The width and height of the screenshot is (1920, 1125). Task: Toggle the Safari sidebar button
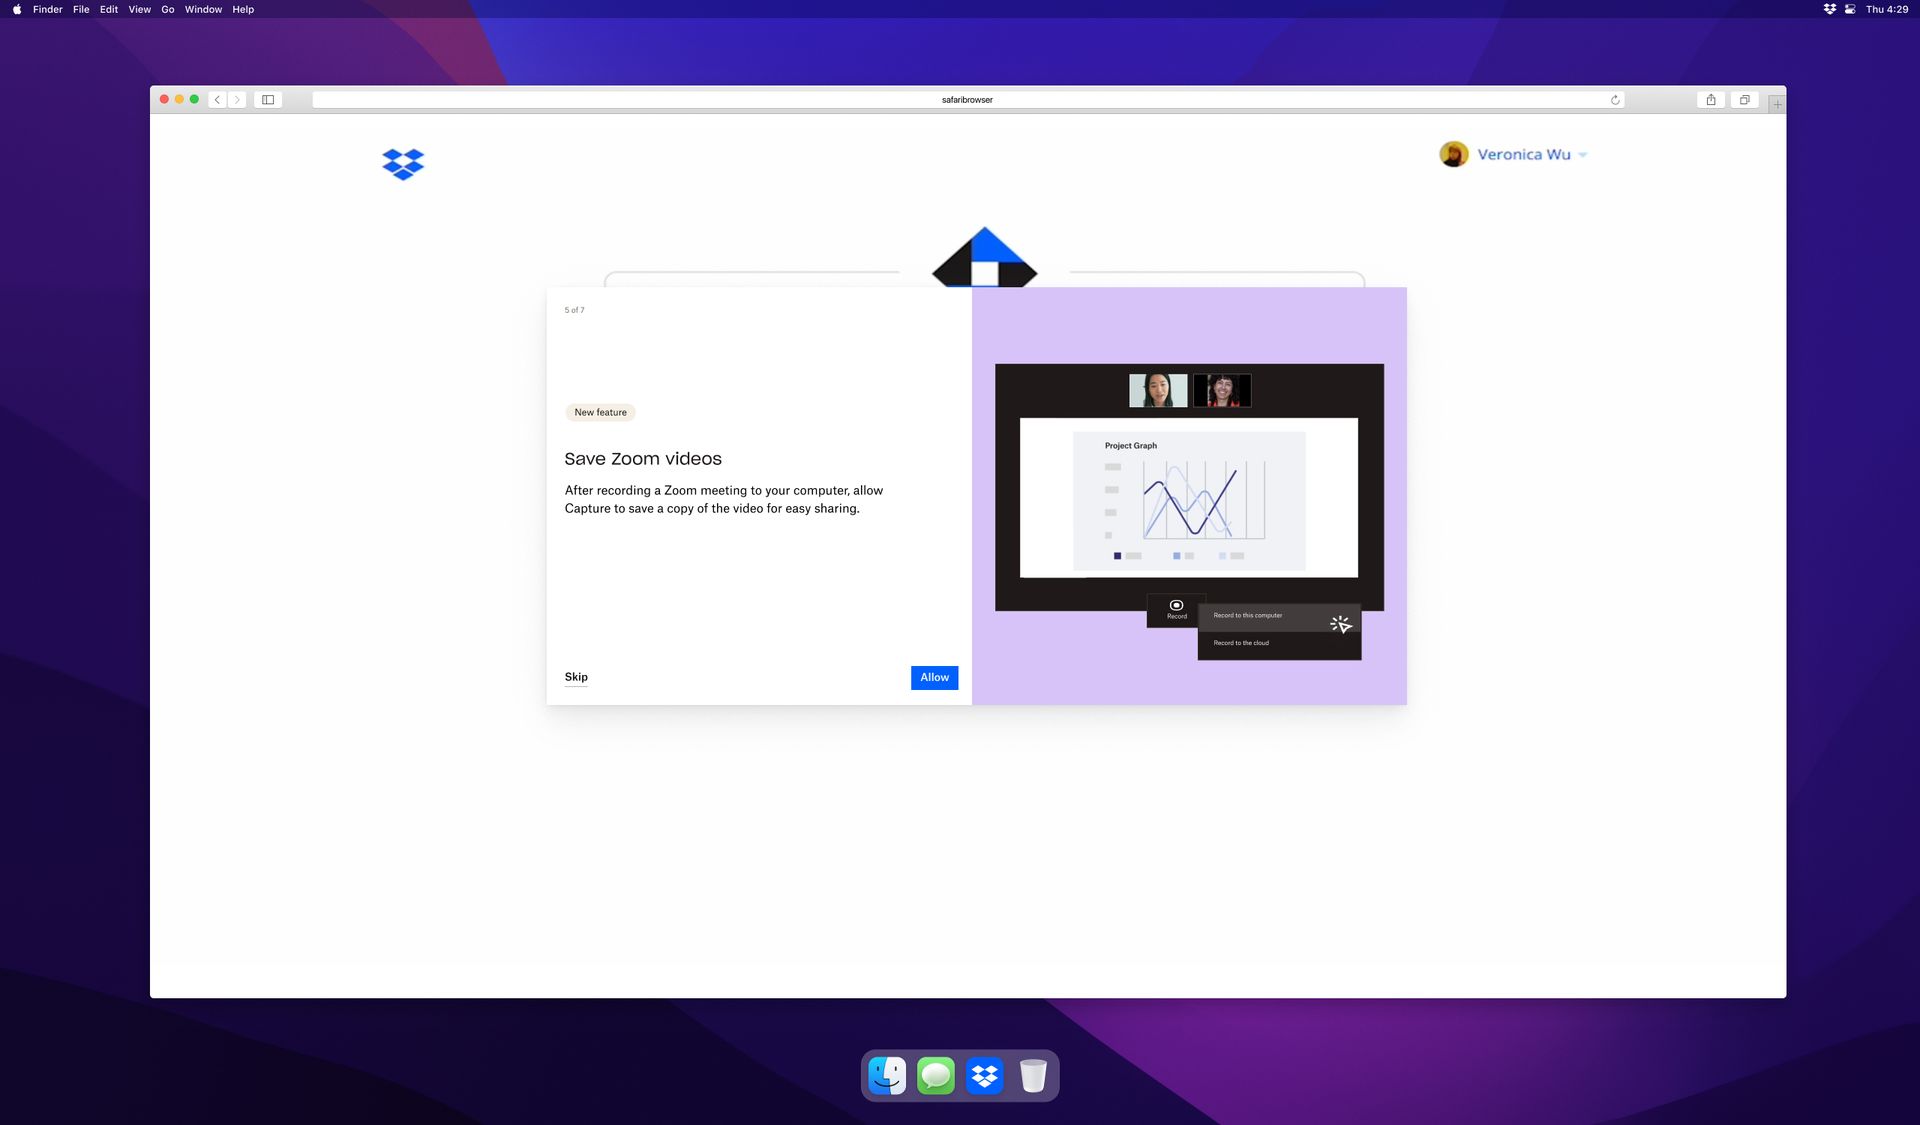click(x=268, y=99)
